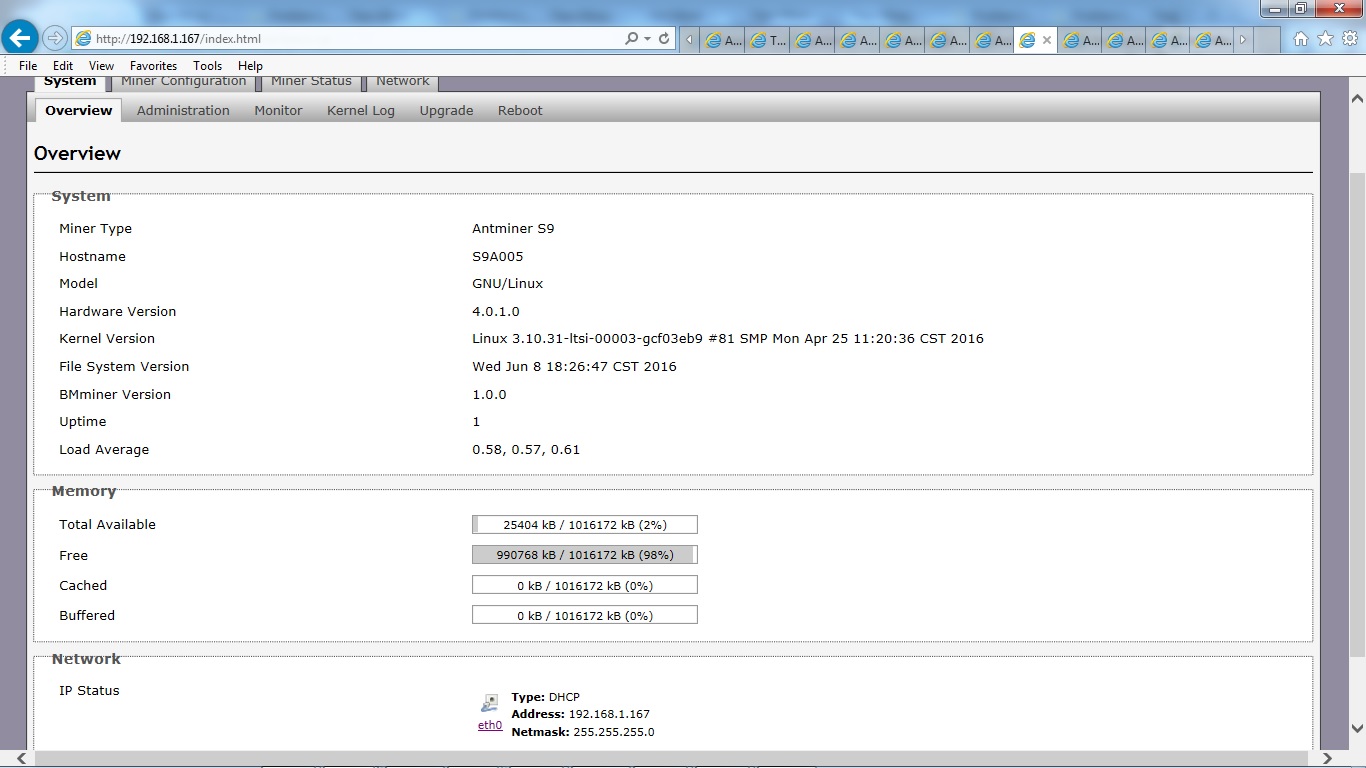Image resolution: width=1366 pixels, height=768 pixels.
Task: Click the hostname value 'S9A005'
Action: (498, 256)
